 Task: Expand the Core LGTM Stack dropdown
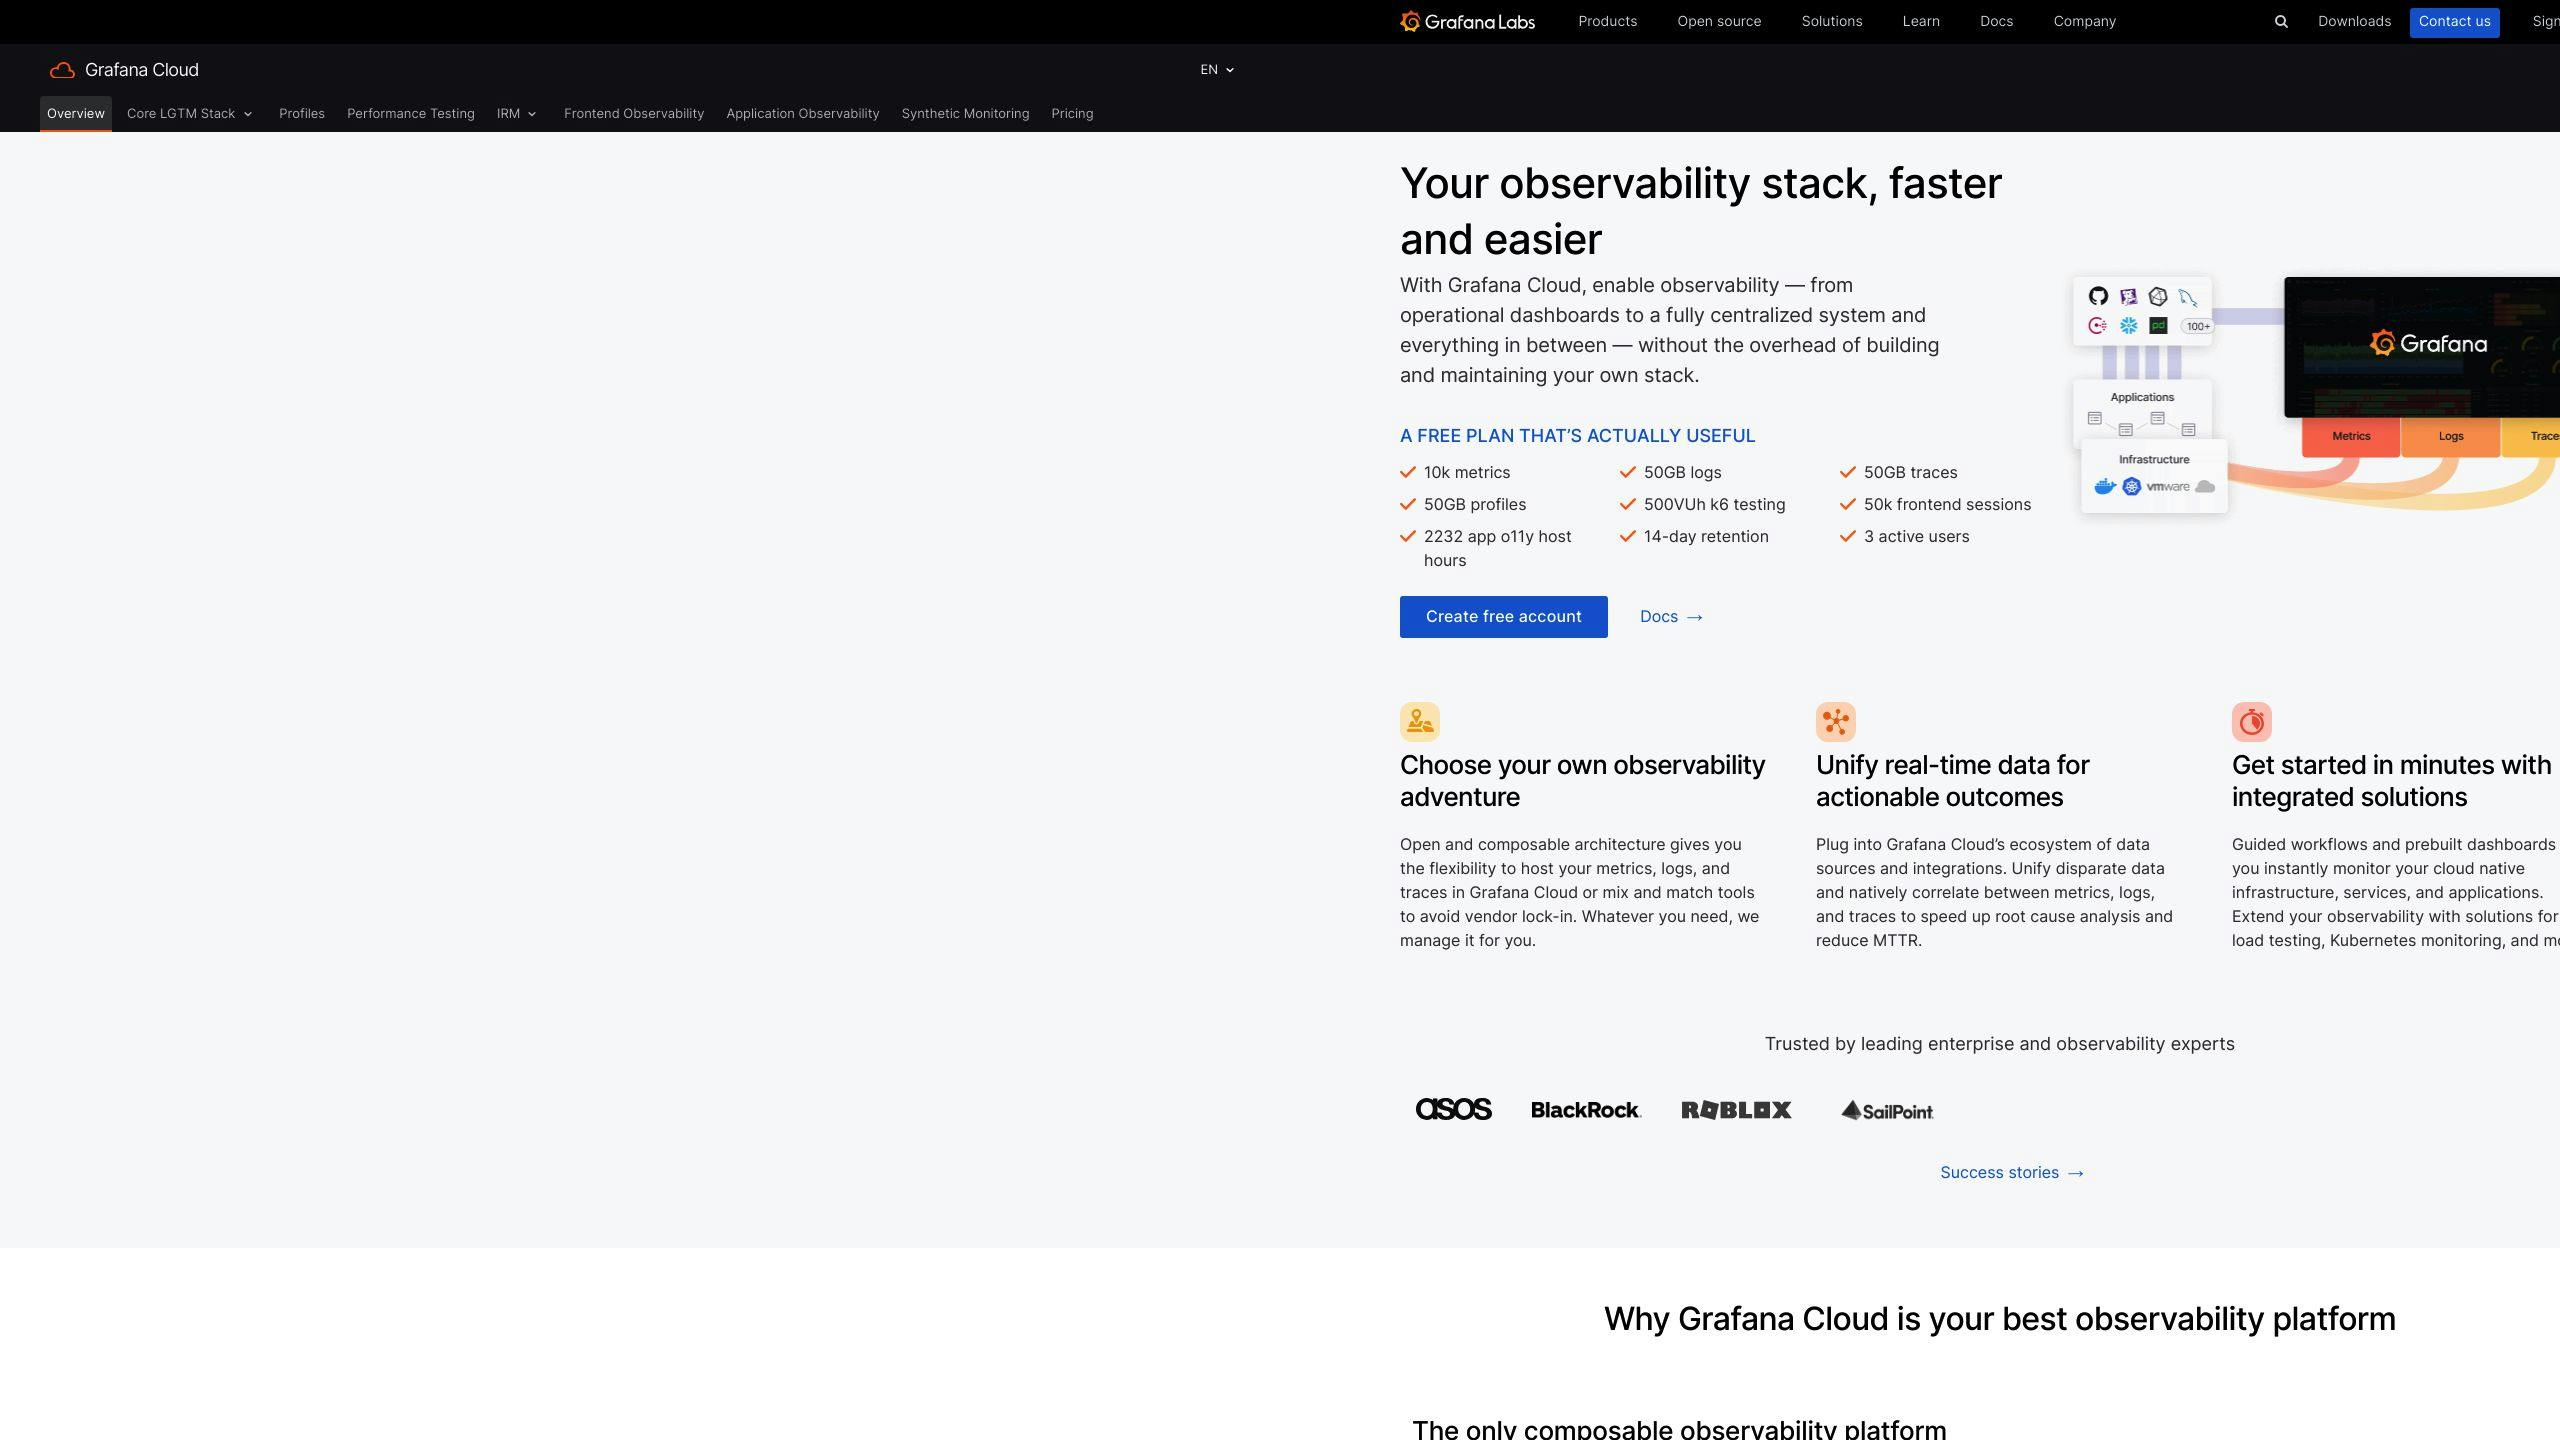(188, 113)
